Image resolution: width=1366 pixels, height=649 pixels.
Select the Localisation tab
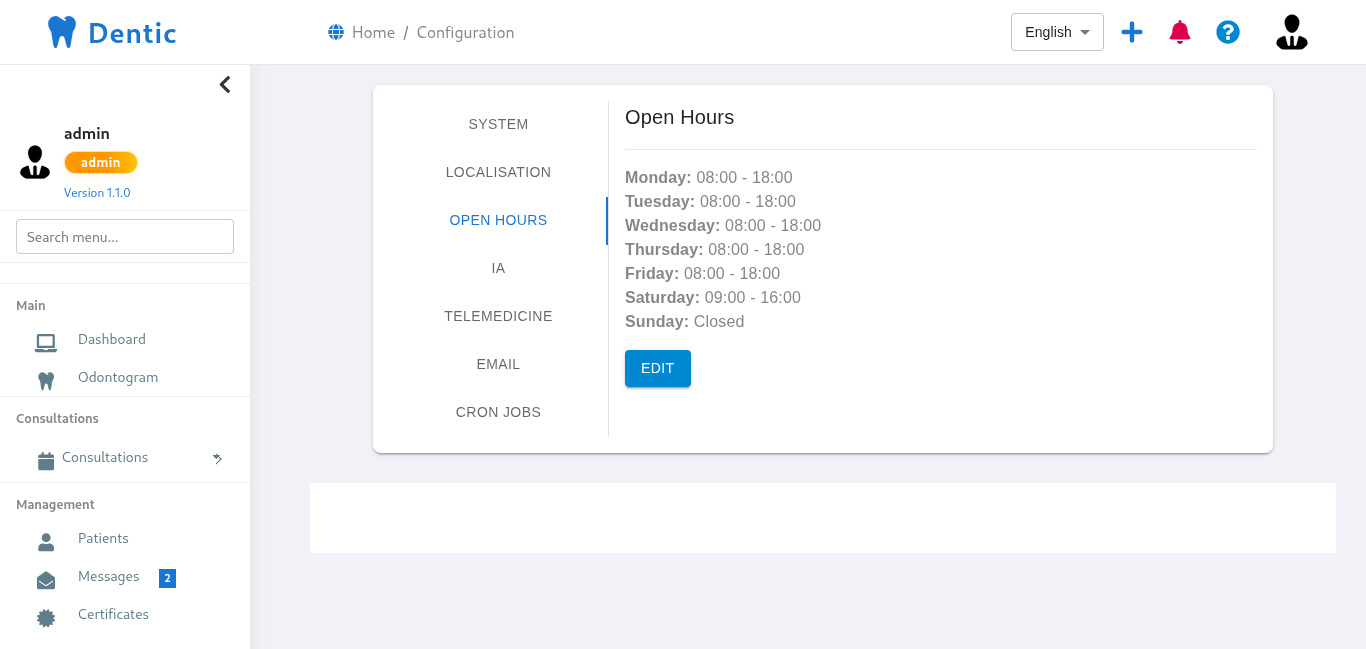498,172
